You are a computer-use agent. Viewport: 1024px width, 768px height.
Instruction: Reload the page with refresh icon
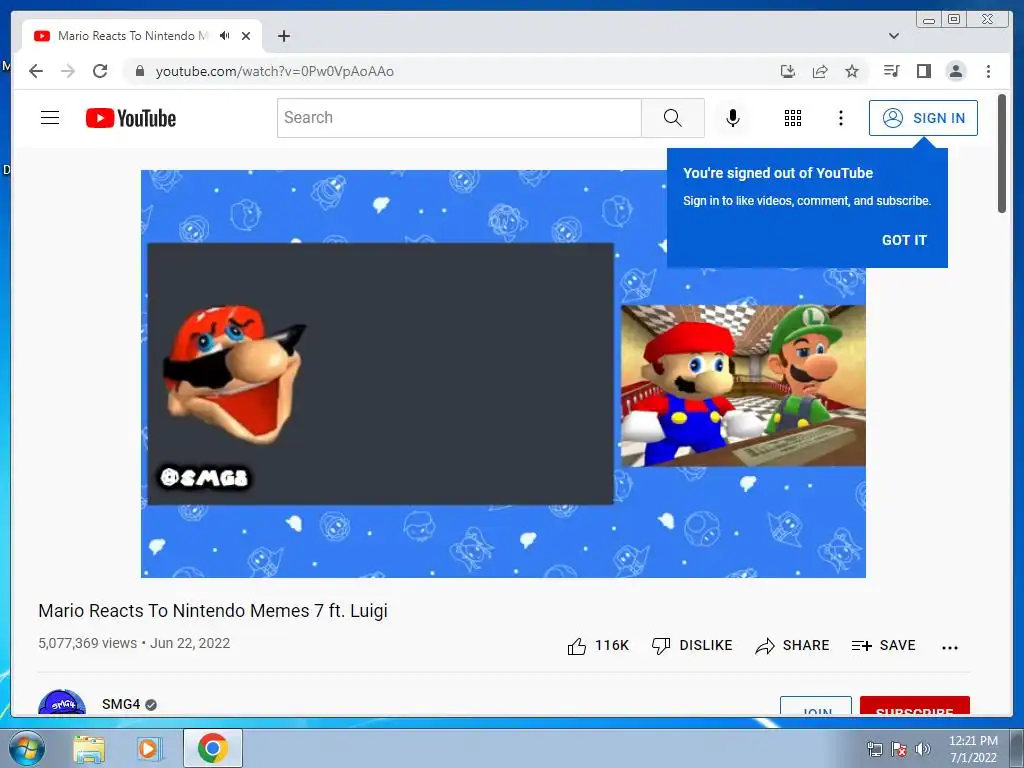click(x=100, y=71)
